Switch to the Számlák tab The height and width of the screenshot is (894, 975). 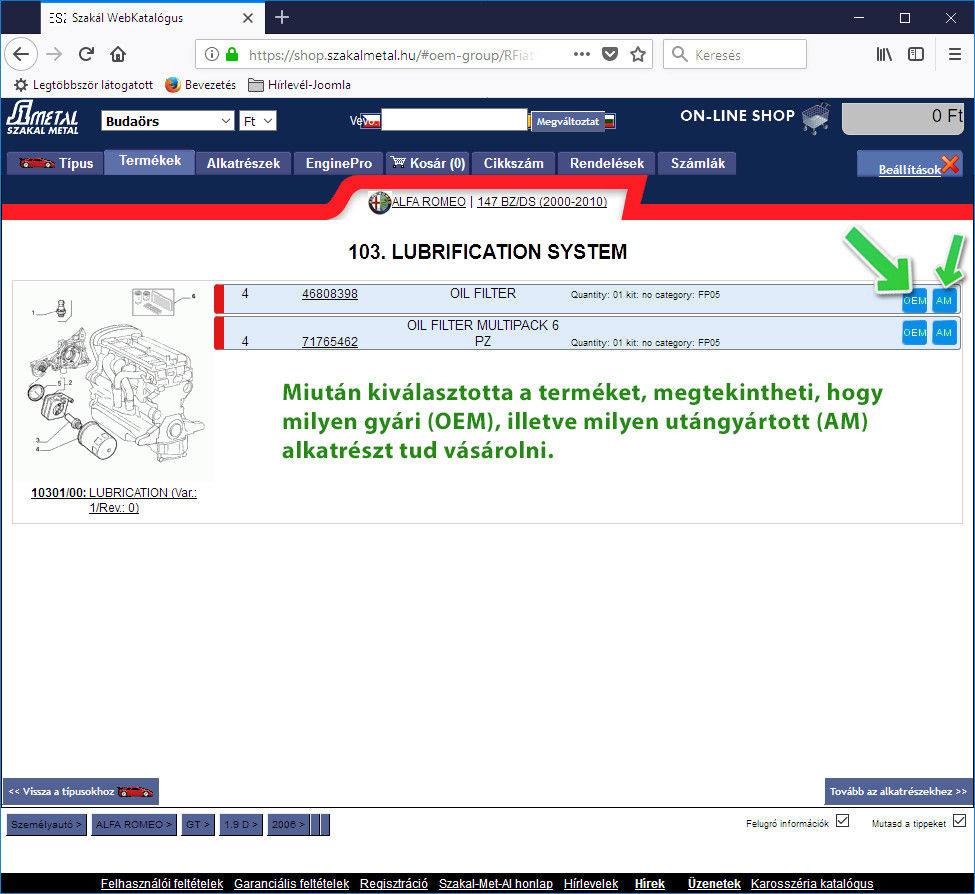click(x=698, y=164)
